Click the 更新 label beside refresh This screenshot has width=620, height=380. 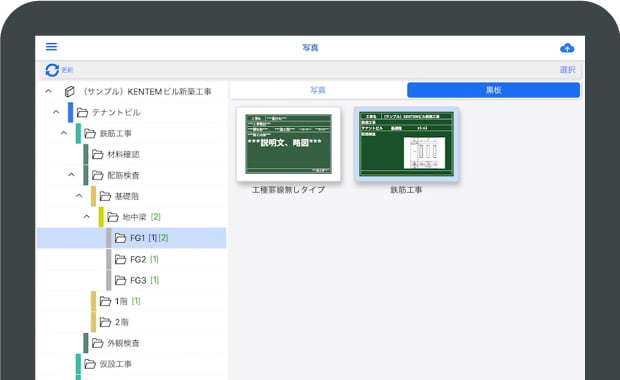pos(67,70)
